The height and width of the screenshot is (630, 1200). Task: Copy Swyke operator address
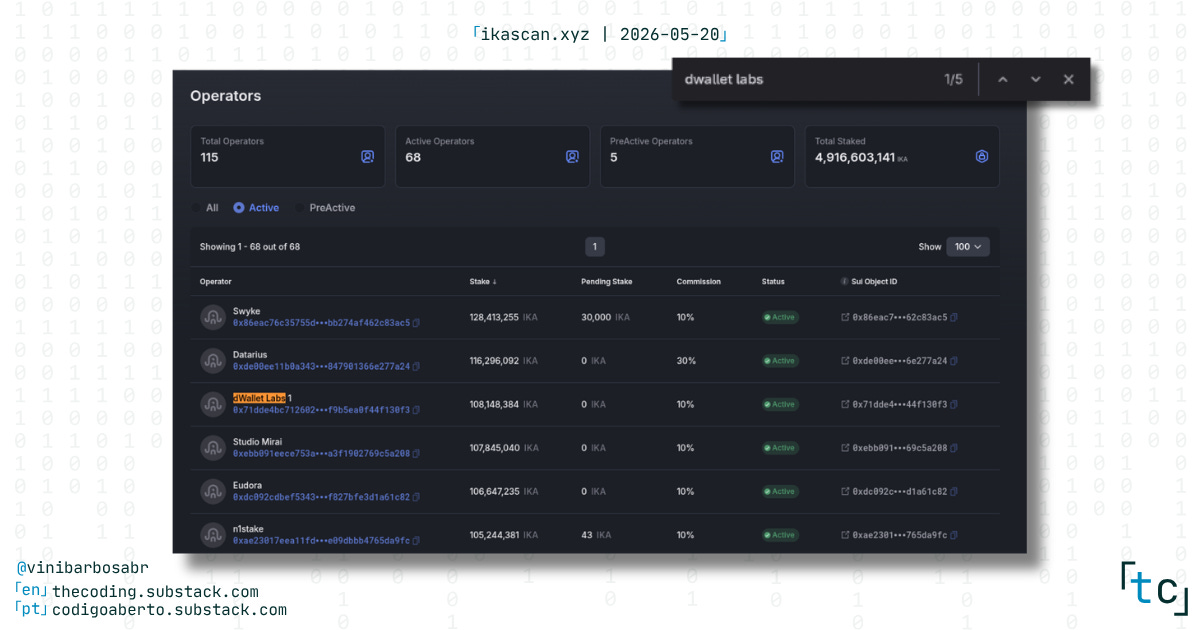(416, 323)
